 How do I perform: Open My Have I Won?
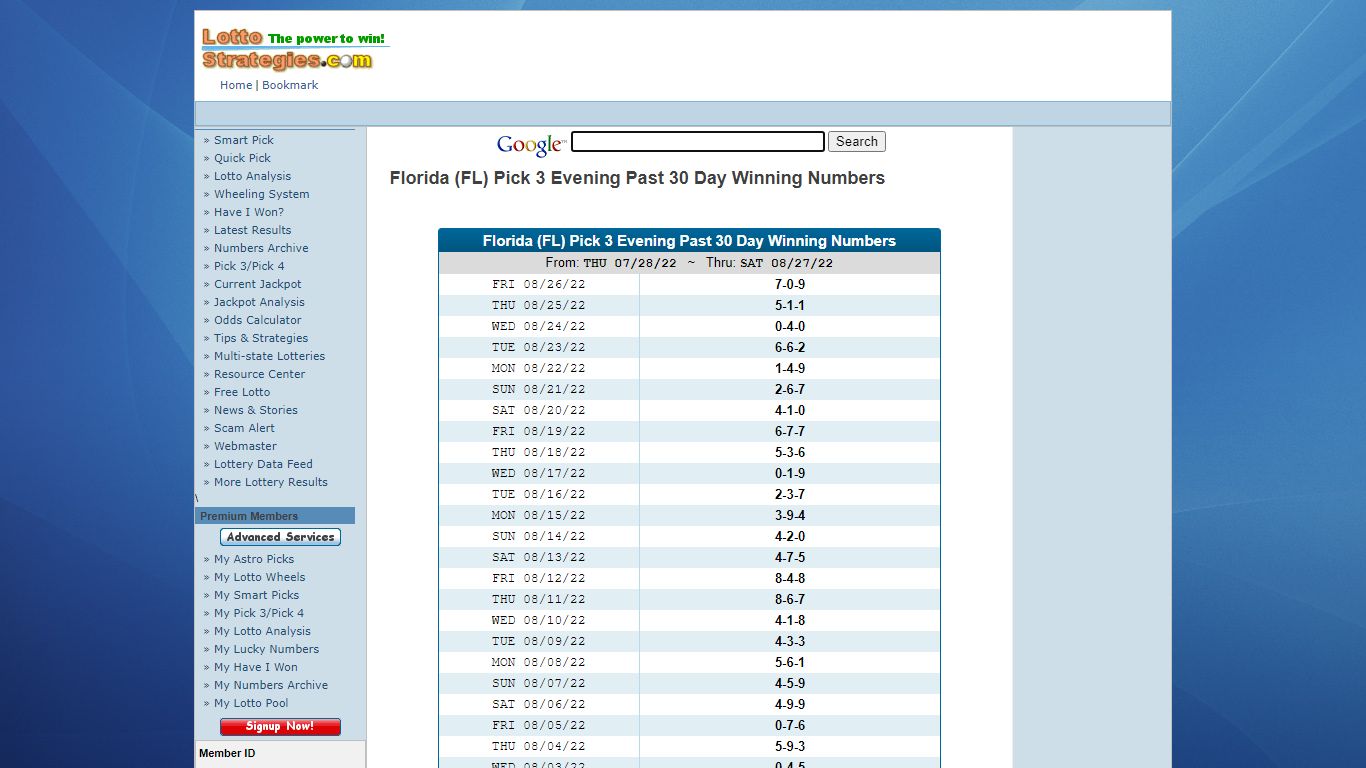click(255, 667)
